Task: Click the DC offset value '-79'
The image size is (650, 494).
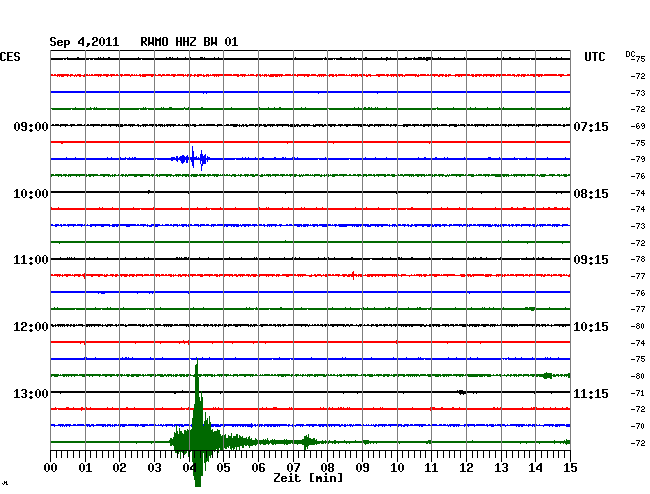Action: [x=638, y=159]
